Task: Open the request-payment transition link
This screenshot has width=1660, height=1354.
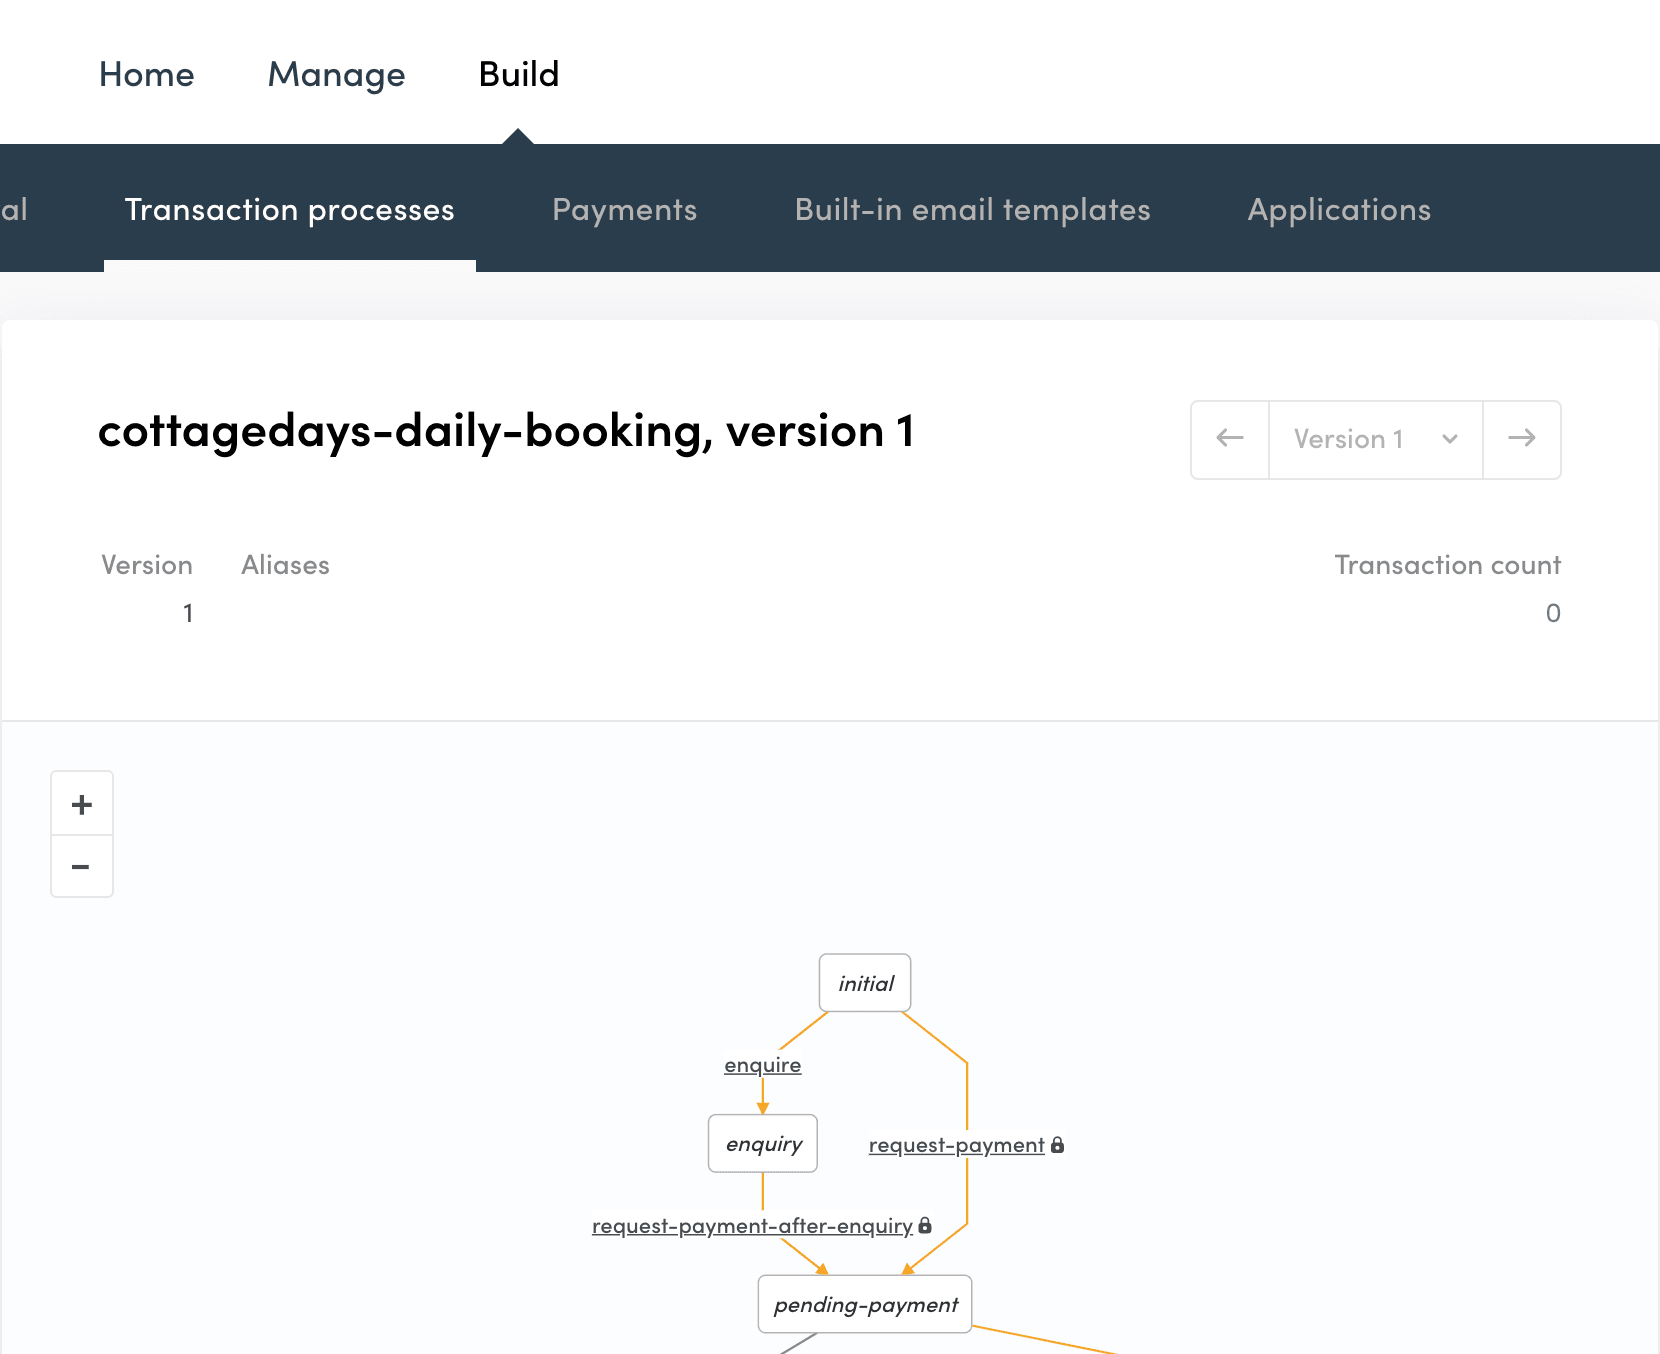Action: click(956, 1145)
